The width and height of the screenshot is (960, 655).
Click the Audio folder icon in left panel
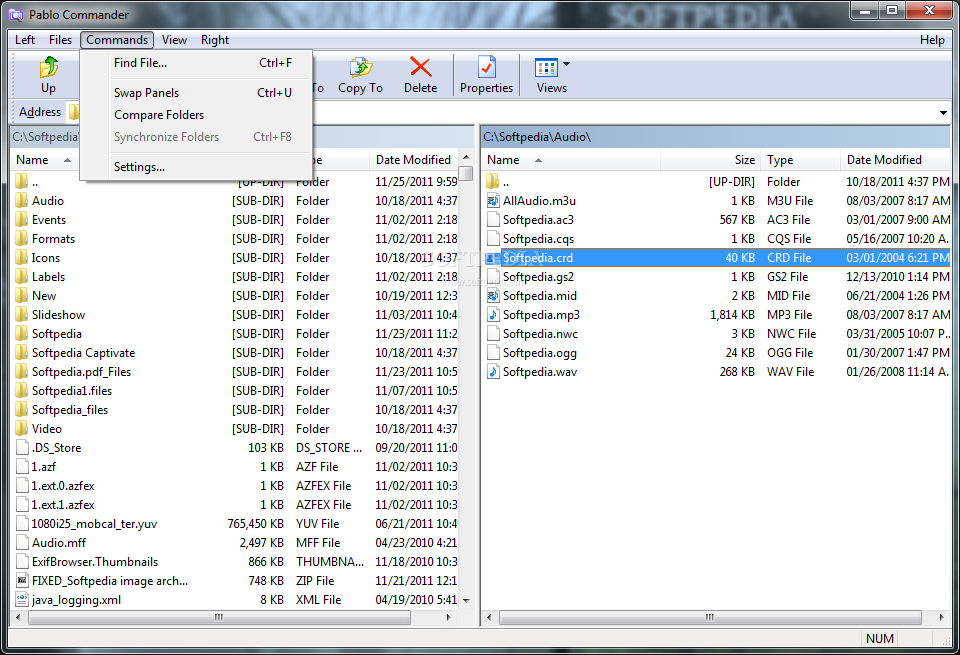coord(21,201)
